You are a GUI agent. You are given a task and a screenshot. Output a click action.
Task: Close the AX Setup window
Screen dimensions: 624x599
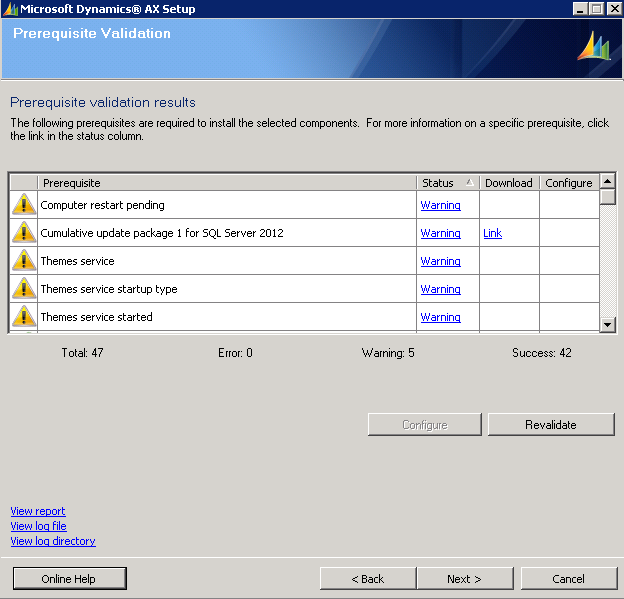[614, 9]
